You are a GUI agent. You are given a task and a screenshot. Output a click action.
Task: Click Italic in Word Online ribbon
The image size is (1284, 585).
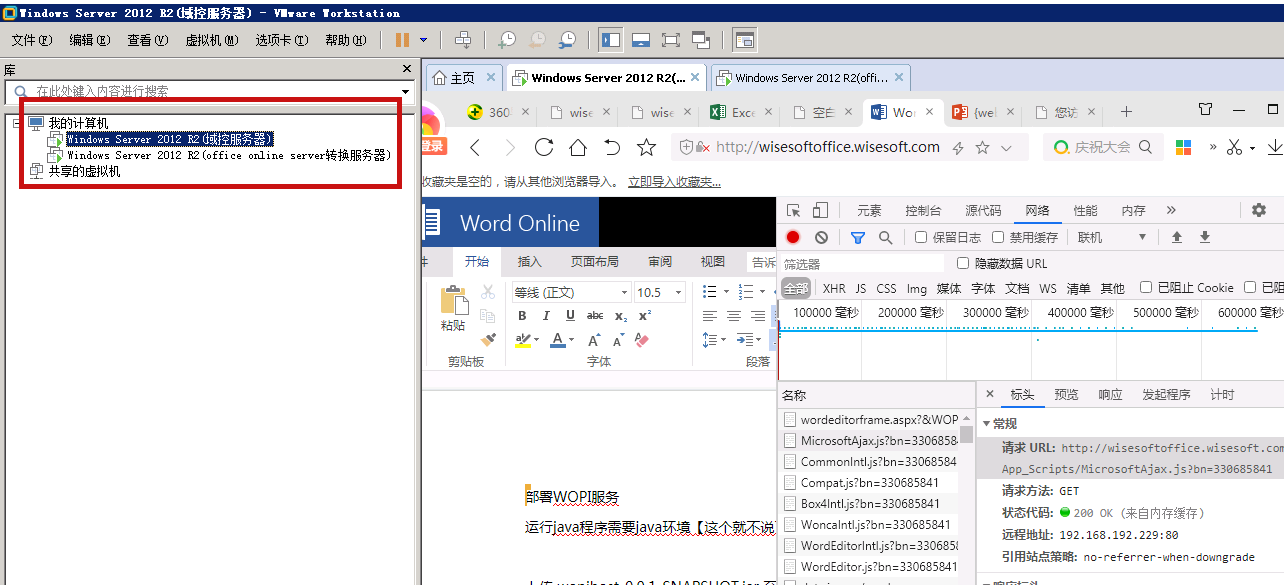546,316
